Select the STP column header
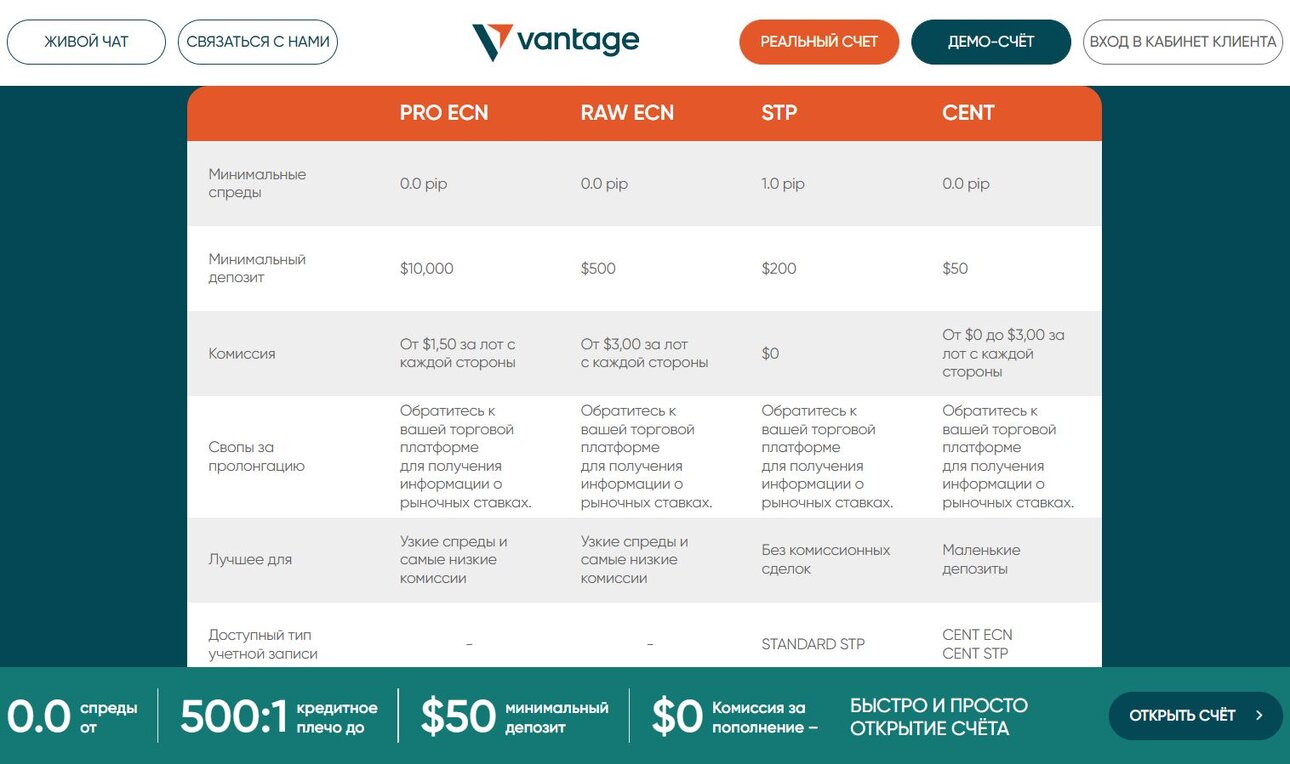The image size is (1290, 764). (x=779, y=113)
